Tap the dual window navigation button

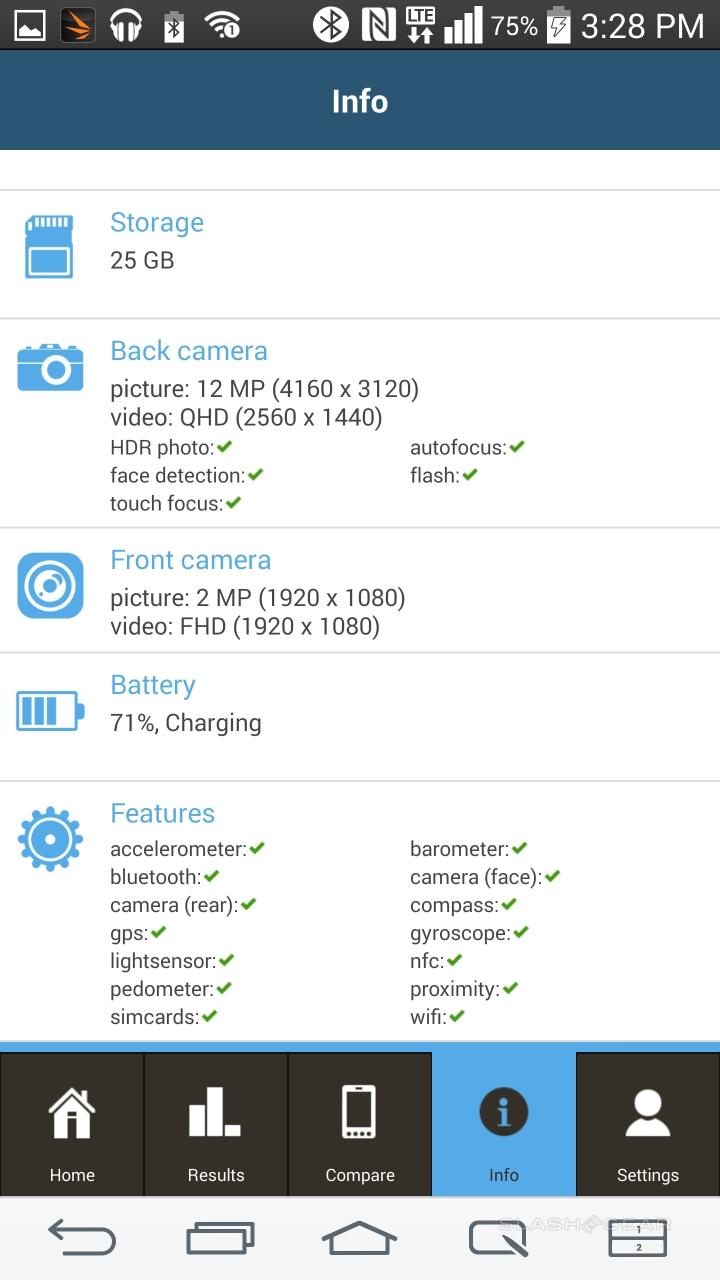(638, 1239)
